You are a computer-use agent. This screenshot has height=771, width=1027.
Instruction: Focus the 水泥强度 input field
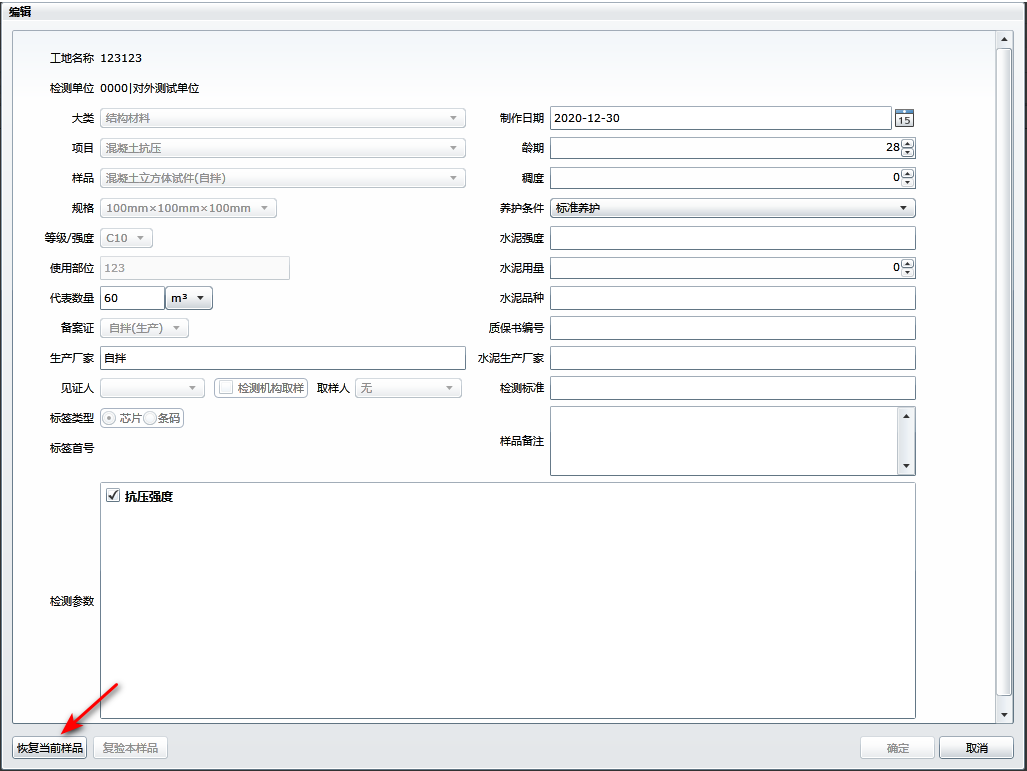(732, 238)
